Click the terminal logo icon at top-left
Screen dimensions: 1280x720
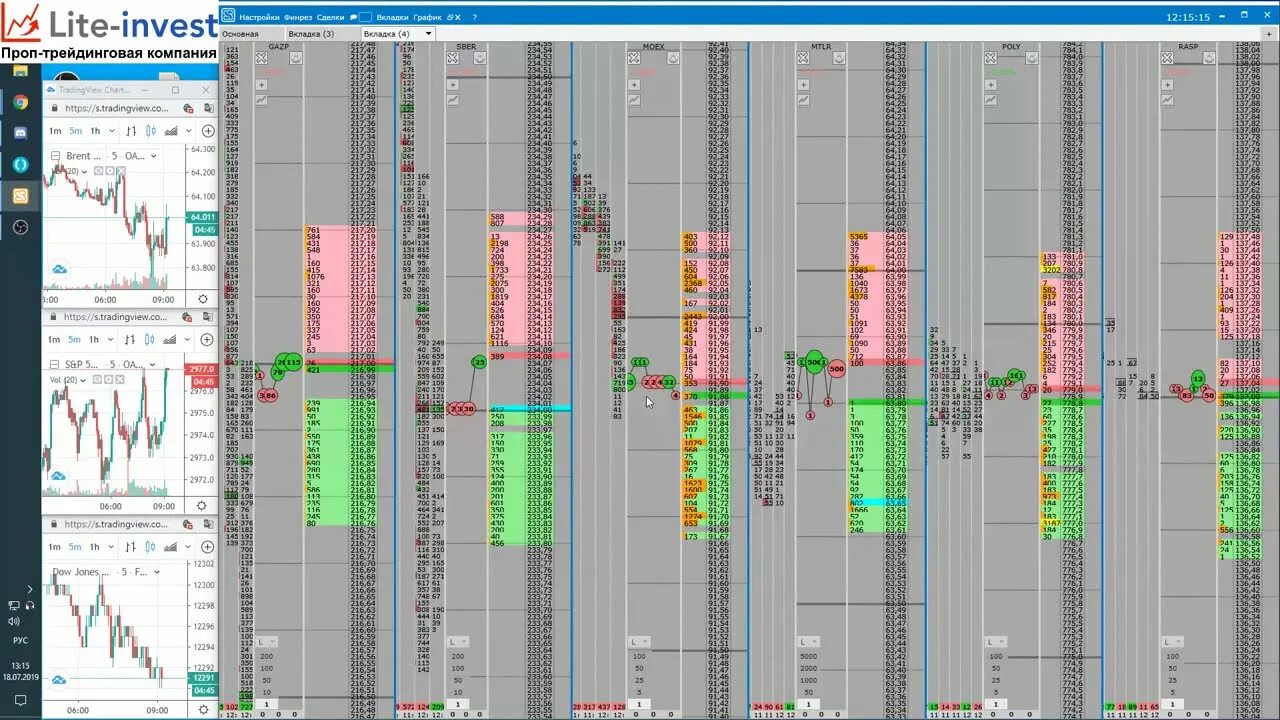[228, 16]
